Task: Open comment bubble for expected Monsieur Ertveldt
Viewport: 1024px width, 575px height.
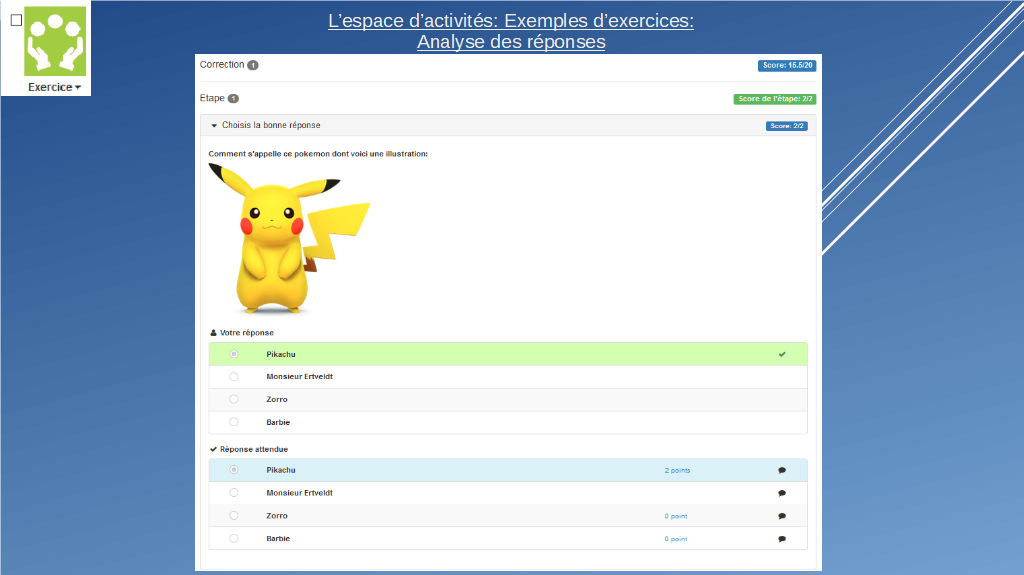Action: 782,493
